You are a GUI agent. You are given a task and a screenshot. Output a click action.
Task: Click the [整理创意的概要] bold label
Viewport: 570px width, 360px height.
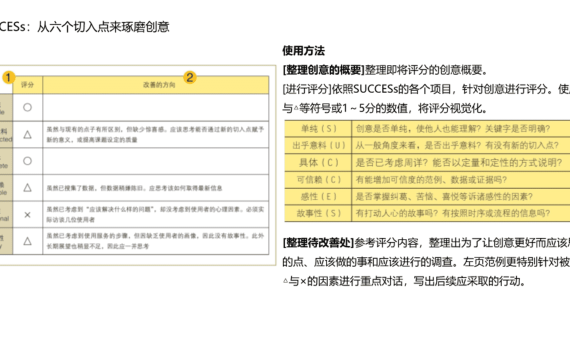click(x=324, y=70)
